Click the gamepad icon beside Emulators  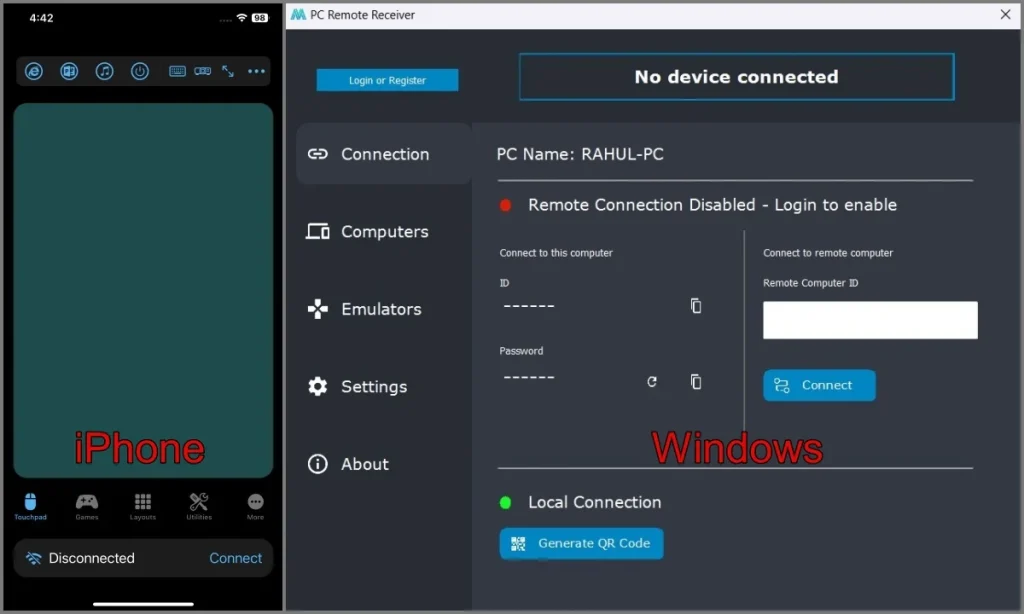click(x=318, y=309)
